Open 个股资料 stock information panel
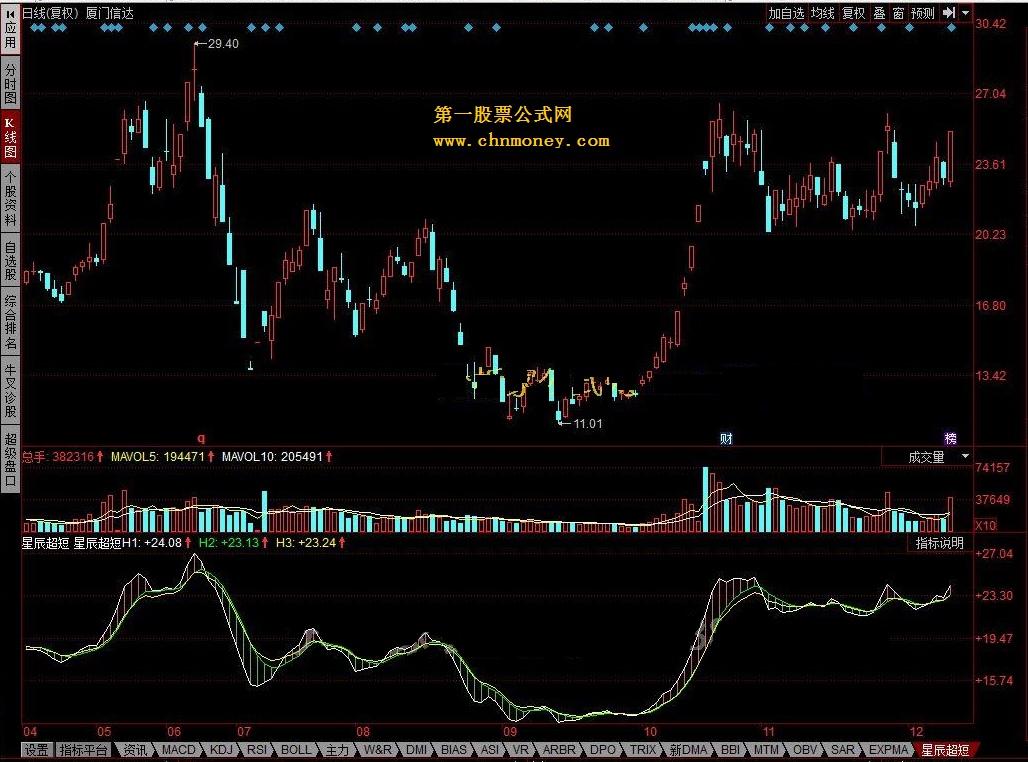This screenshot has width=1028, height=762. (x=10, y=199)
